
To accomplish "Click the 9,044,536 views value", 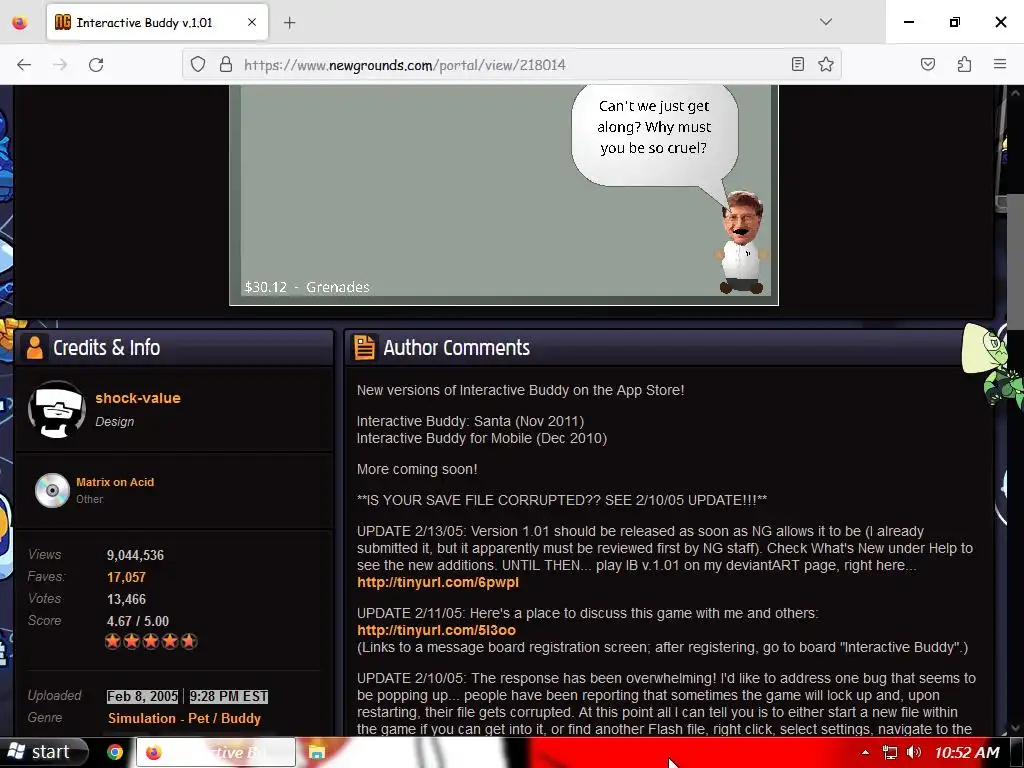I will 135,555.
